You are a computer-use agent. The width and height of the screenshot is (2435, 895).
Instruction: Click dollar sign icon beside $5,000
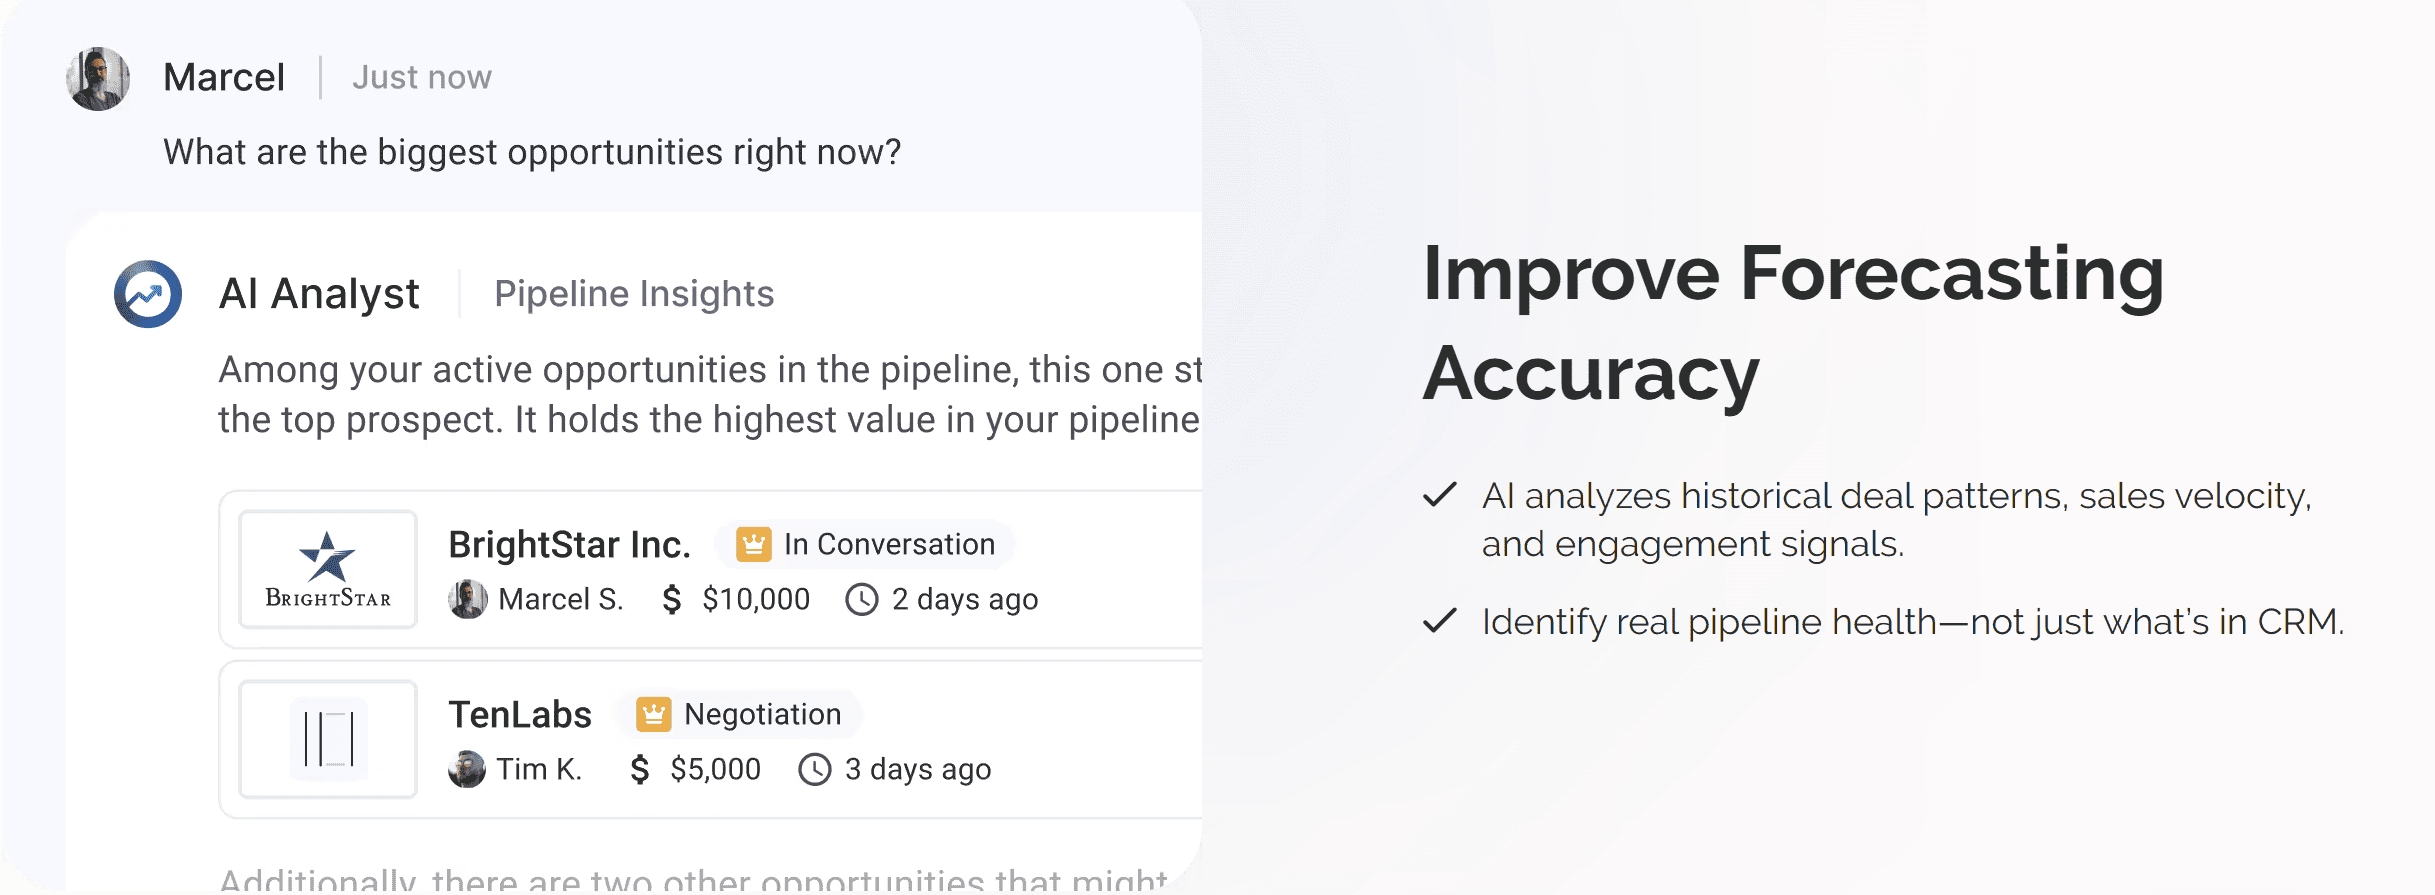[640, 769]
